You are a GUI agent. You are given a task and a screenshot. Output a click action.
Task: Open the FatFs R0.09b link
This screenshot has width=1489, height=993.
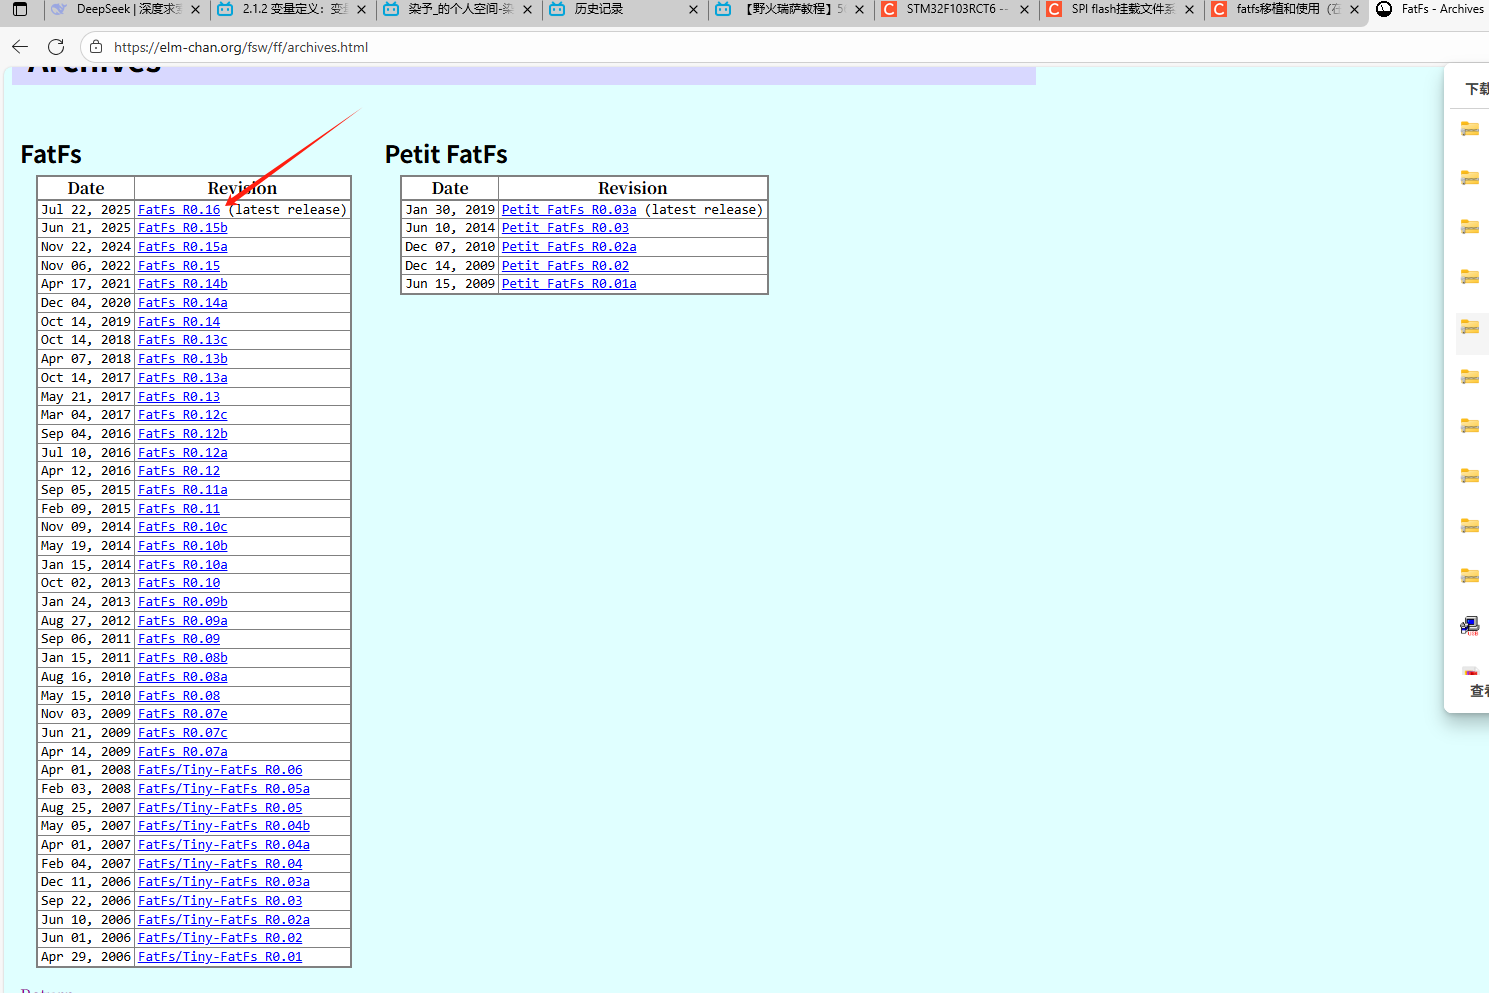183,602
